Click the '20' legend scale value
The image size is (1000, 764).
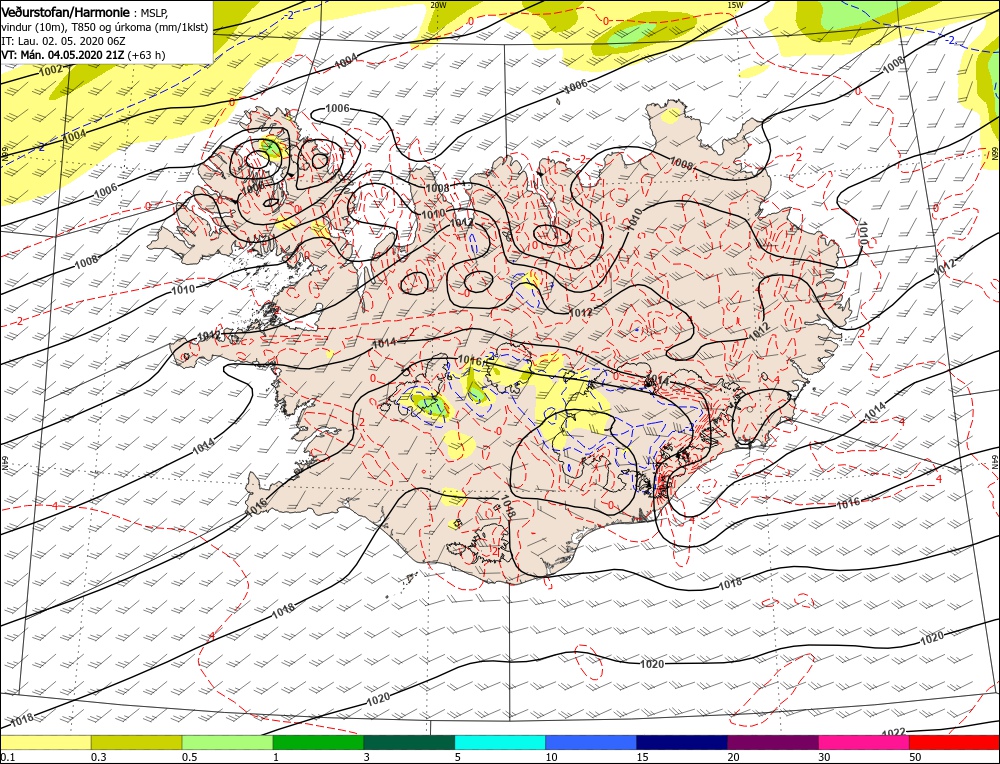pyautogui.click(x=734, y=756)
